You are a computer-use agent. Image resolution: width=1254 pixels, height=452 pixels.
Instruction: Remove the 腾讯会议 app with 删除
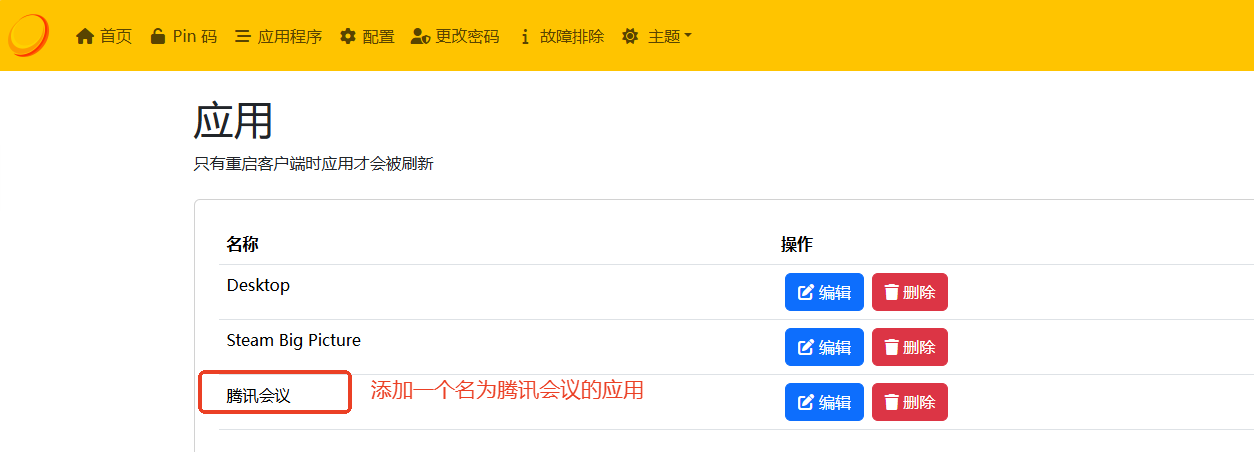(909, 402)
